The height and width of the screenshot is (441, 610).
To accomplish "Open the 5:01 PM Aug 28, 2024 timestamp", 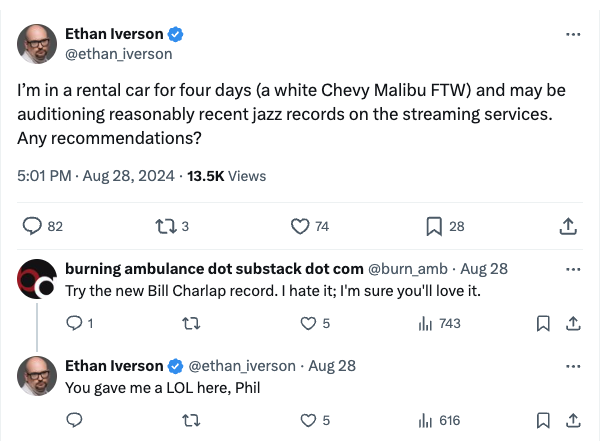I will click(x=91, y=176).
